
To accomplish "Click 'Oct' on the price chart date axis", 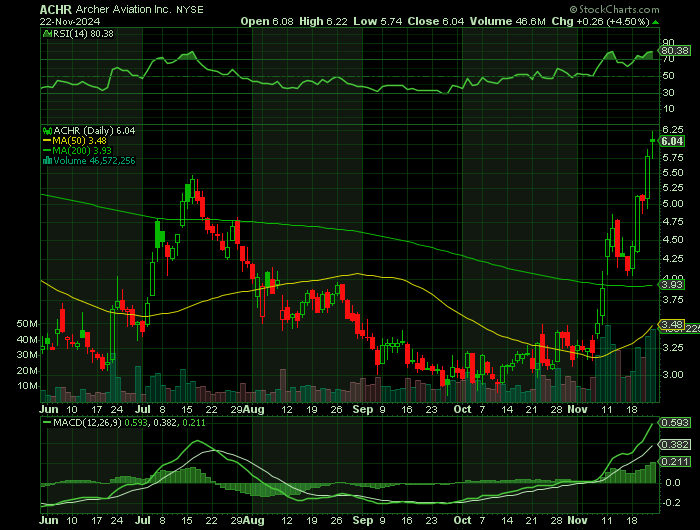I will click(x=462, y=409).
